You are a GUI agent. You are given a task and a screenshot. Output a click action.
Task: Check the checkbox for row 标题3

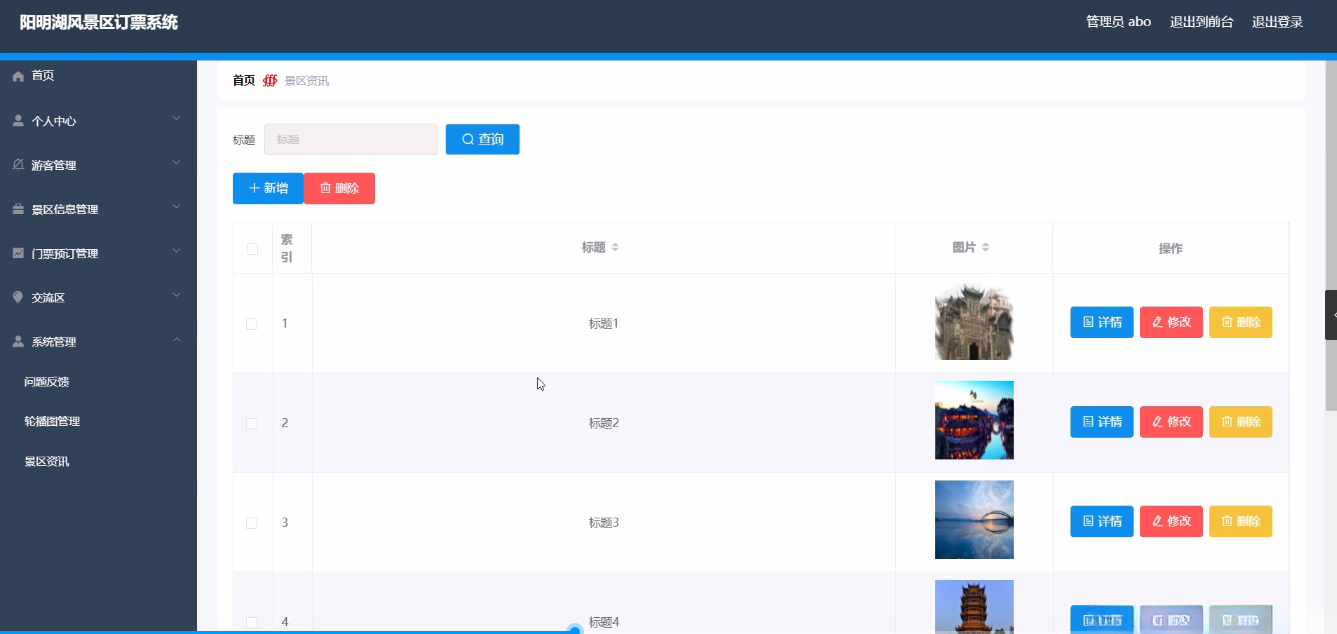point(252,523)
